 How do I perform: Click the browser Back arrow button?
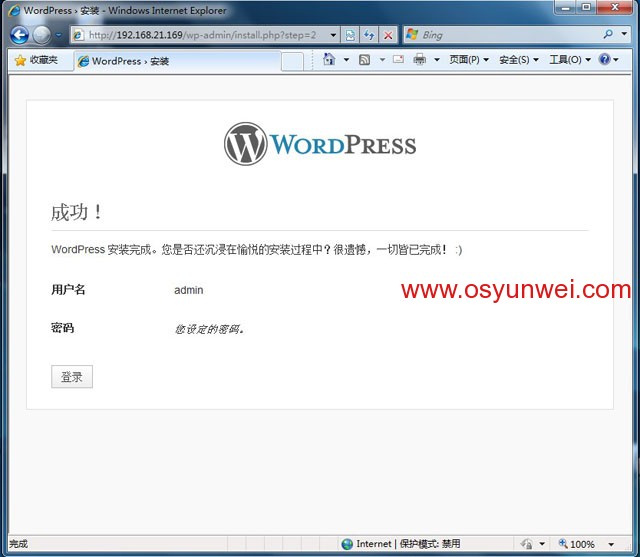(x=19, y=35)
